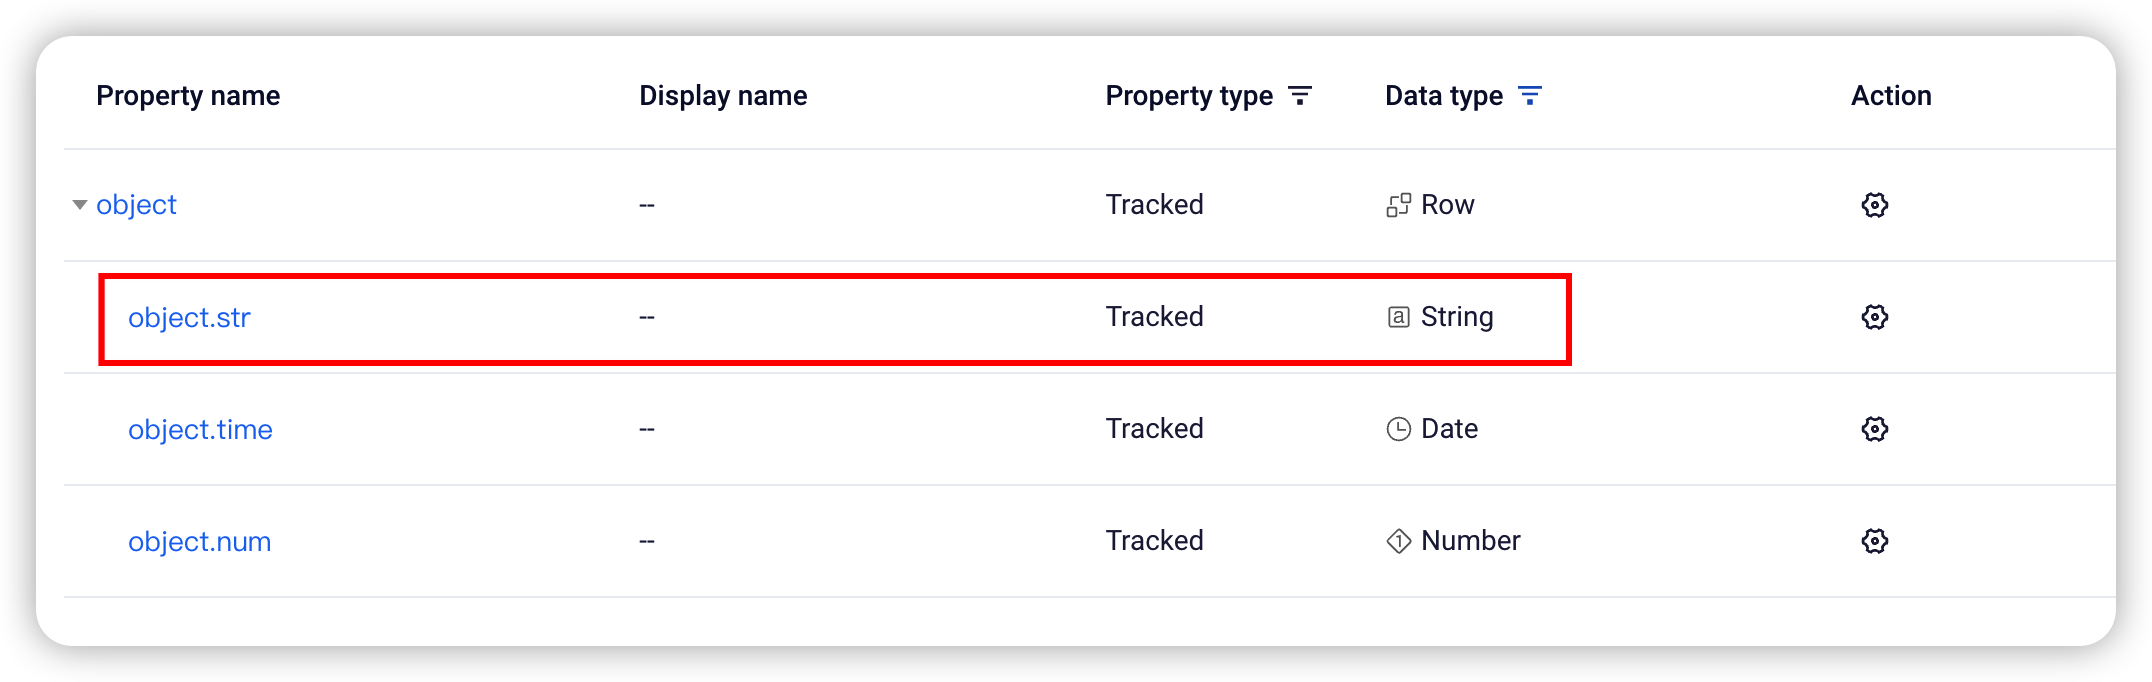Click the Action column header
The height and width of the screenshot is (682, 2152).
(1891, 96)
